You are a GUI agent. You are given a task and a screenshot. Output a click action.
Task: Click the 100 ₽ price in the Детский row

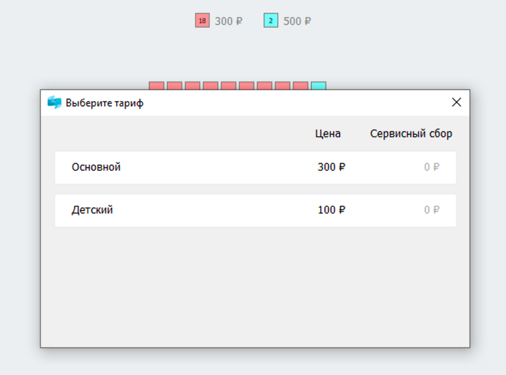click(331, 210)
